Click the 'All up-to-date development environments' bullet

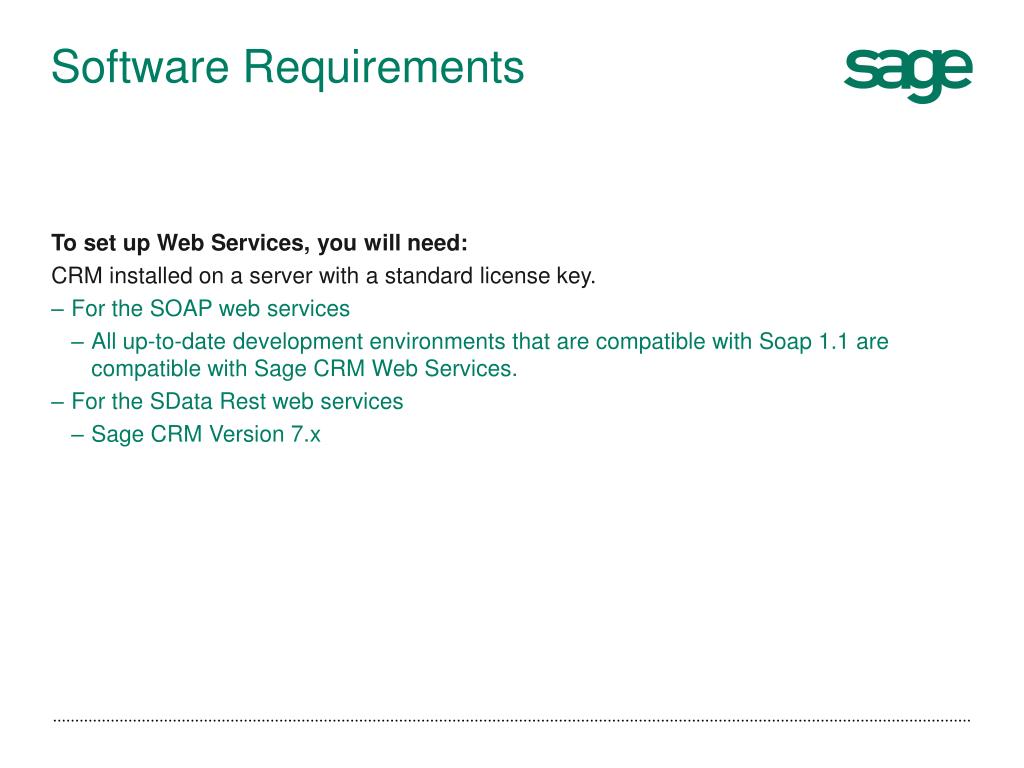(480, 355)
